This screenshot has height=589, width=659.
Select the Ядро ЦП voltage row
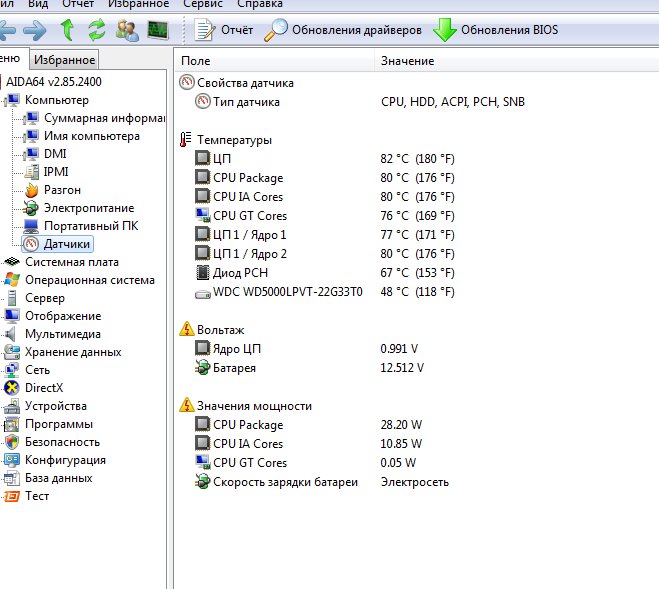click(307, 349)
